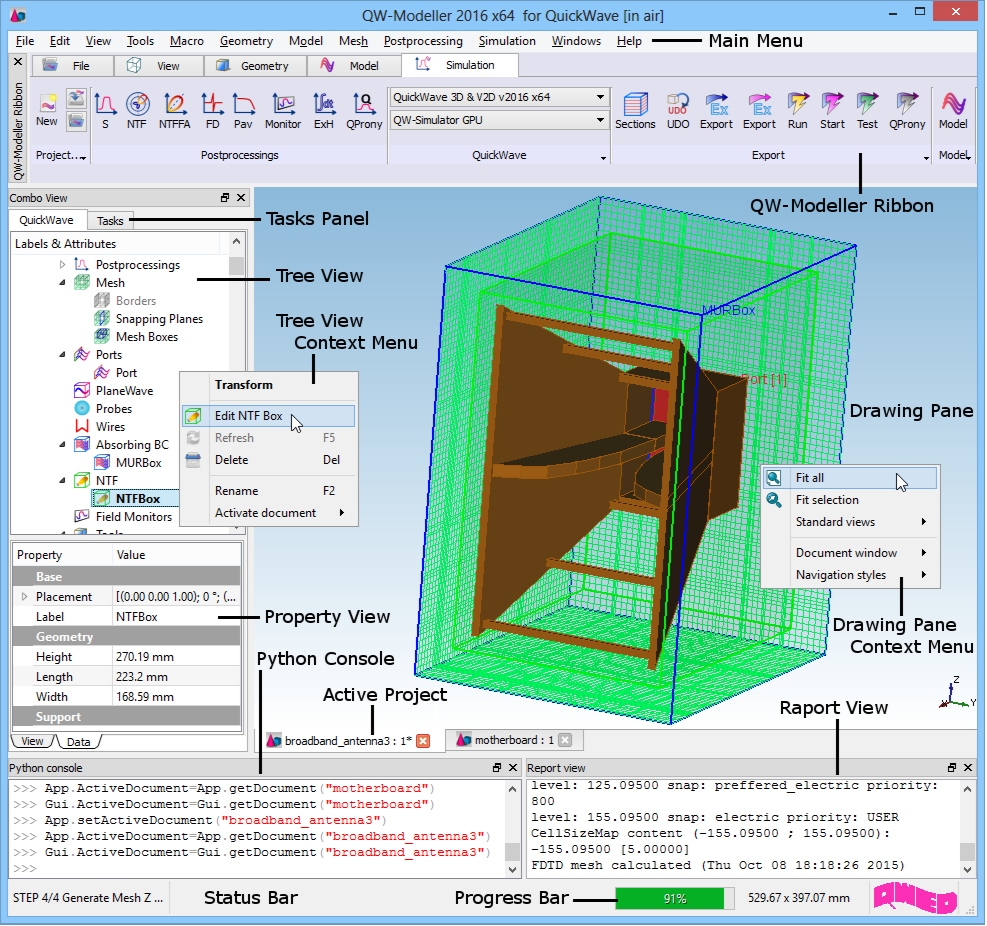
Task: Add a field Monitor from the ribbon
Action: (283, 110)
